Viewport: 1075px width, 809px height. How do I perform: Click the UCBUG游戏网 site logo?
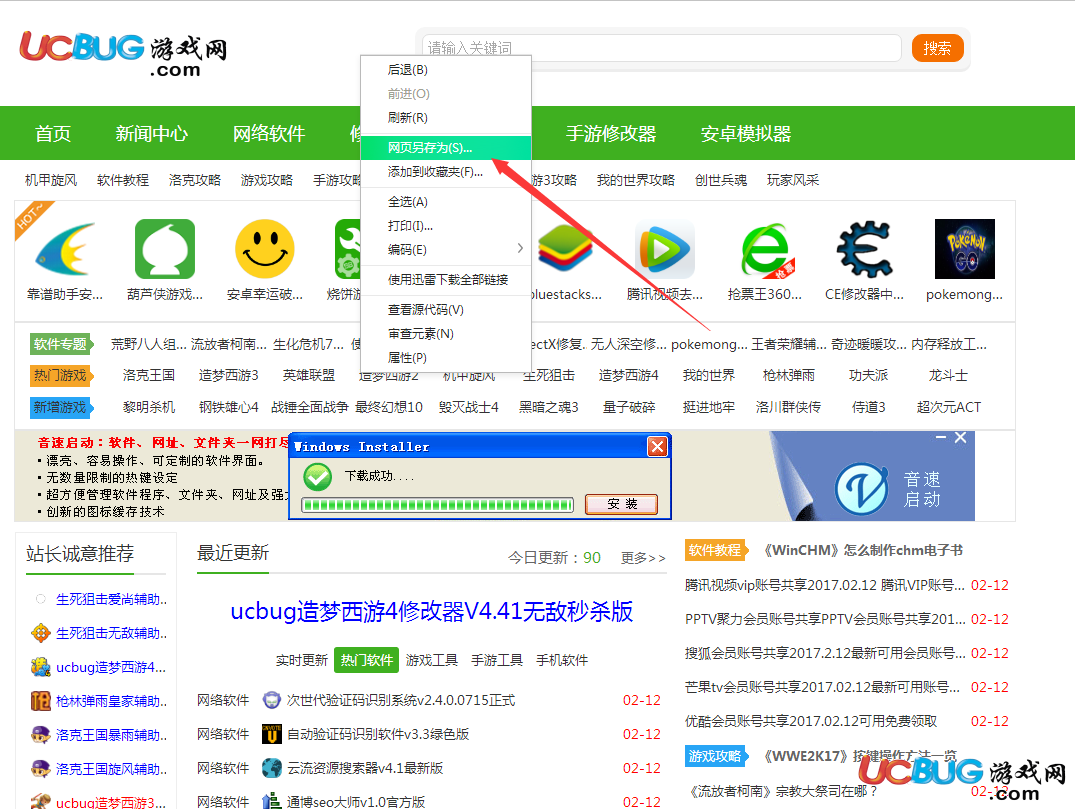click(x=123, y=53)
